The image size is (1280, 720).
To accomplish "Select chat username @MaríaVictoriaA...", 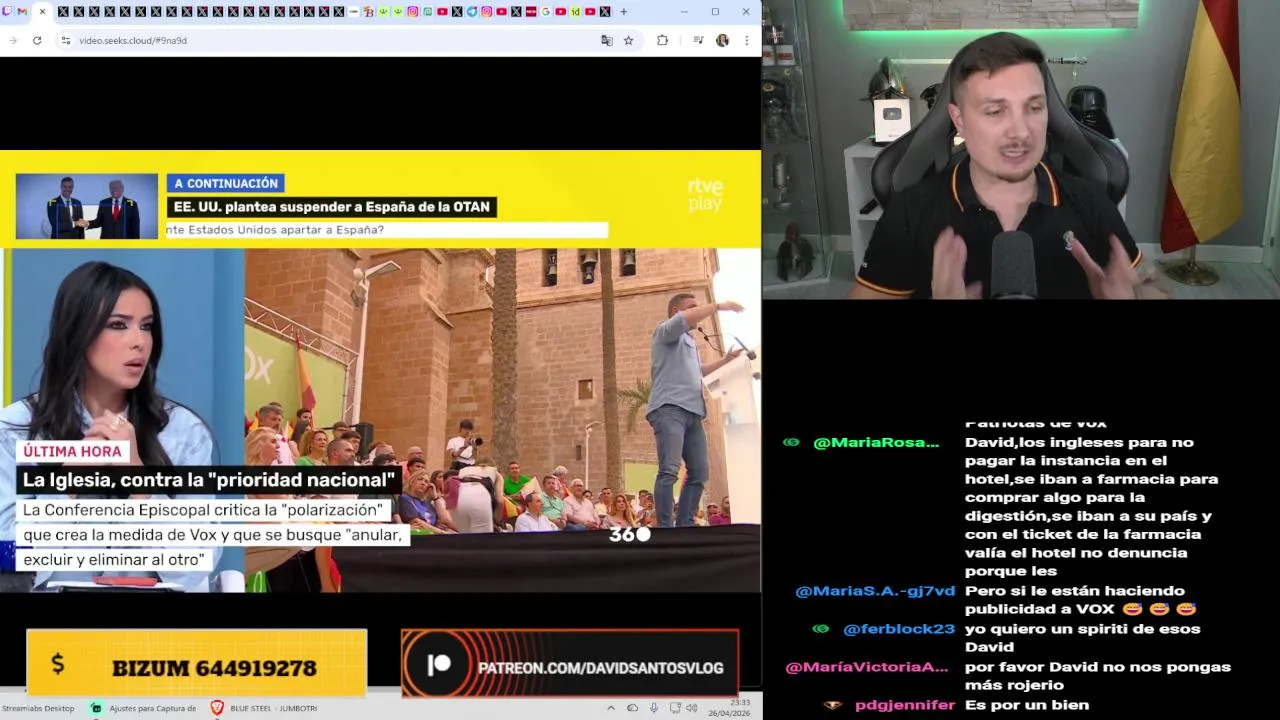I will [867, 667].
